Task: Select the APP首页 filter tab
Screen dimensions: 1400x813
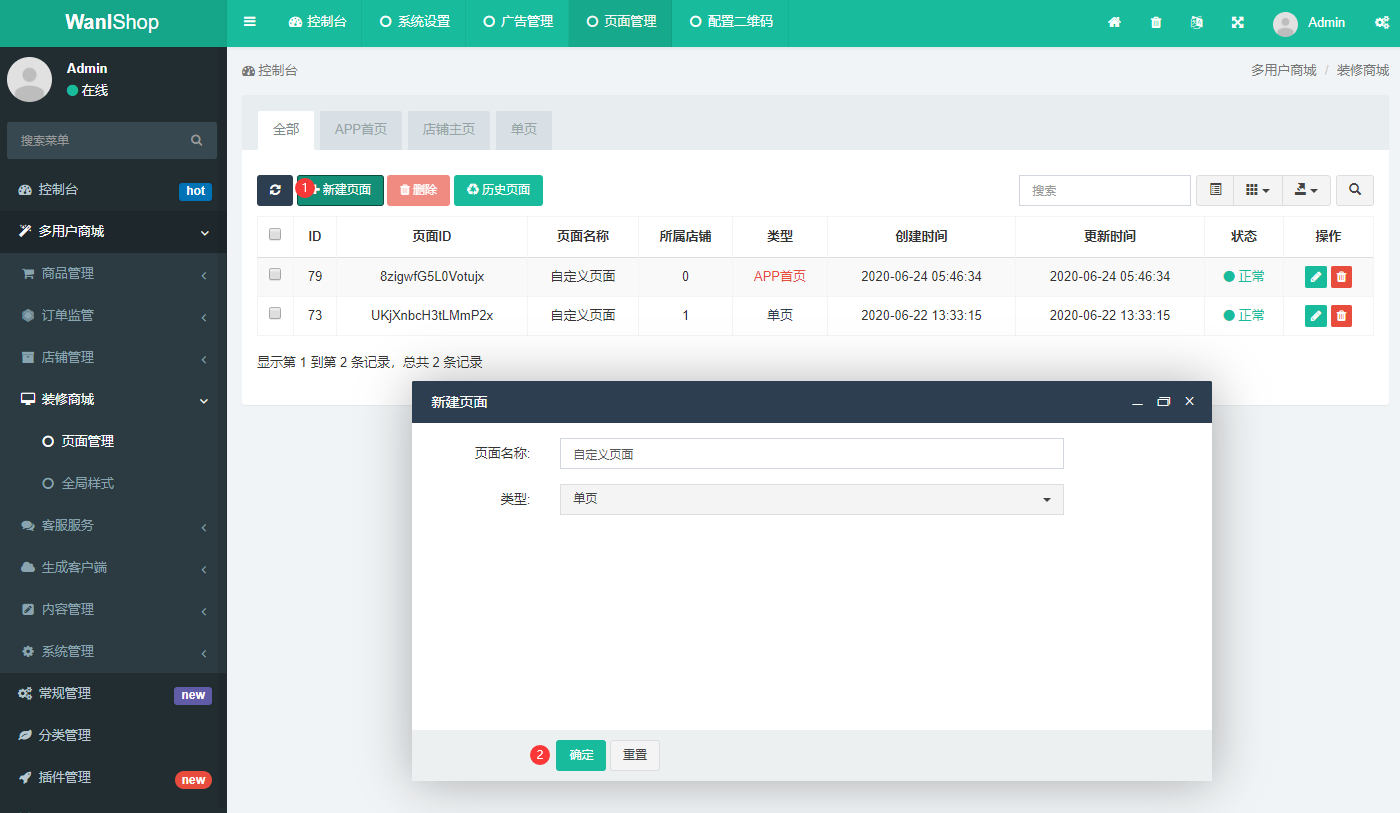Action: 361,130
